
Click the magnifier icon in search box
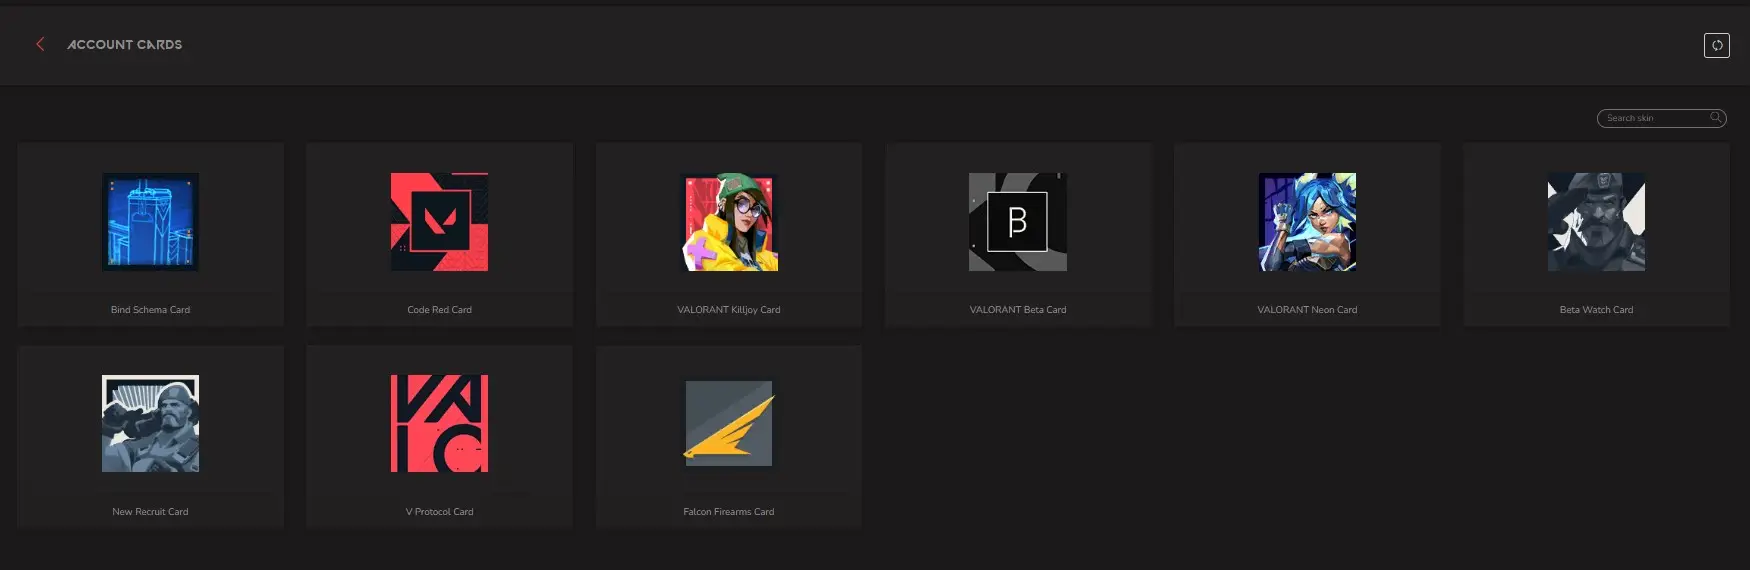point(1716,118)
